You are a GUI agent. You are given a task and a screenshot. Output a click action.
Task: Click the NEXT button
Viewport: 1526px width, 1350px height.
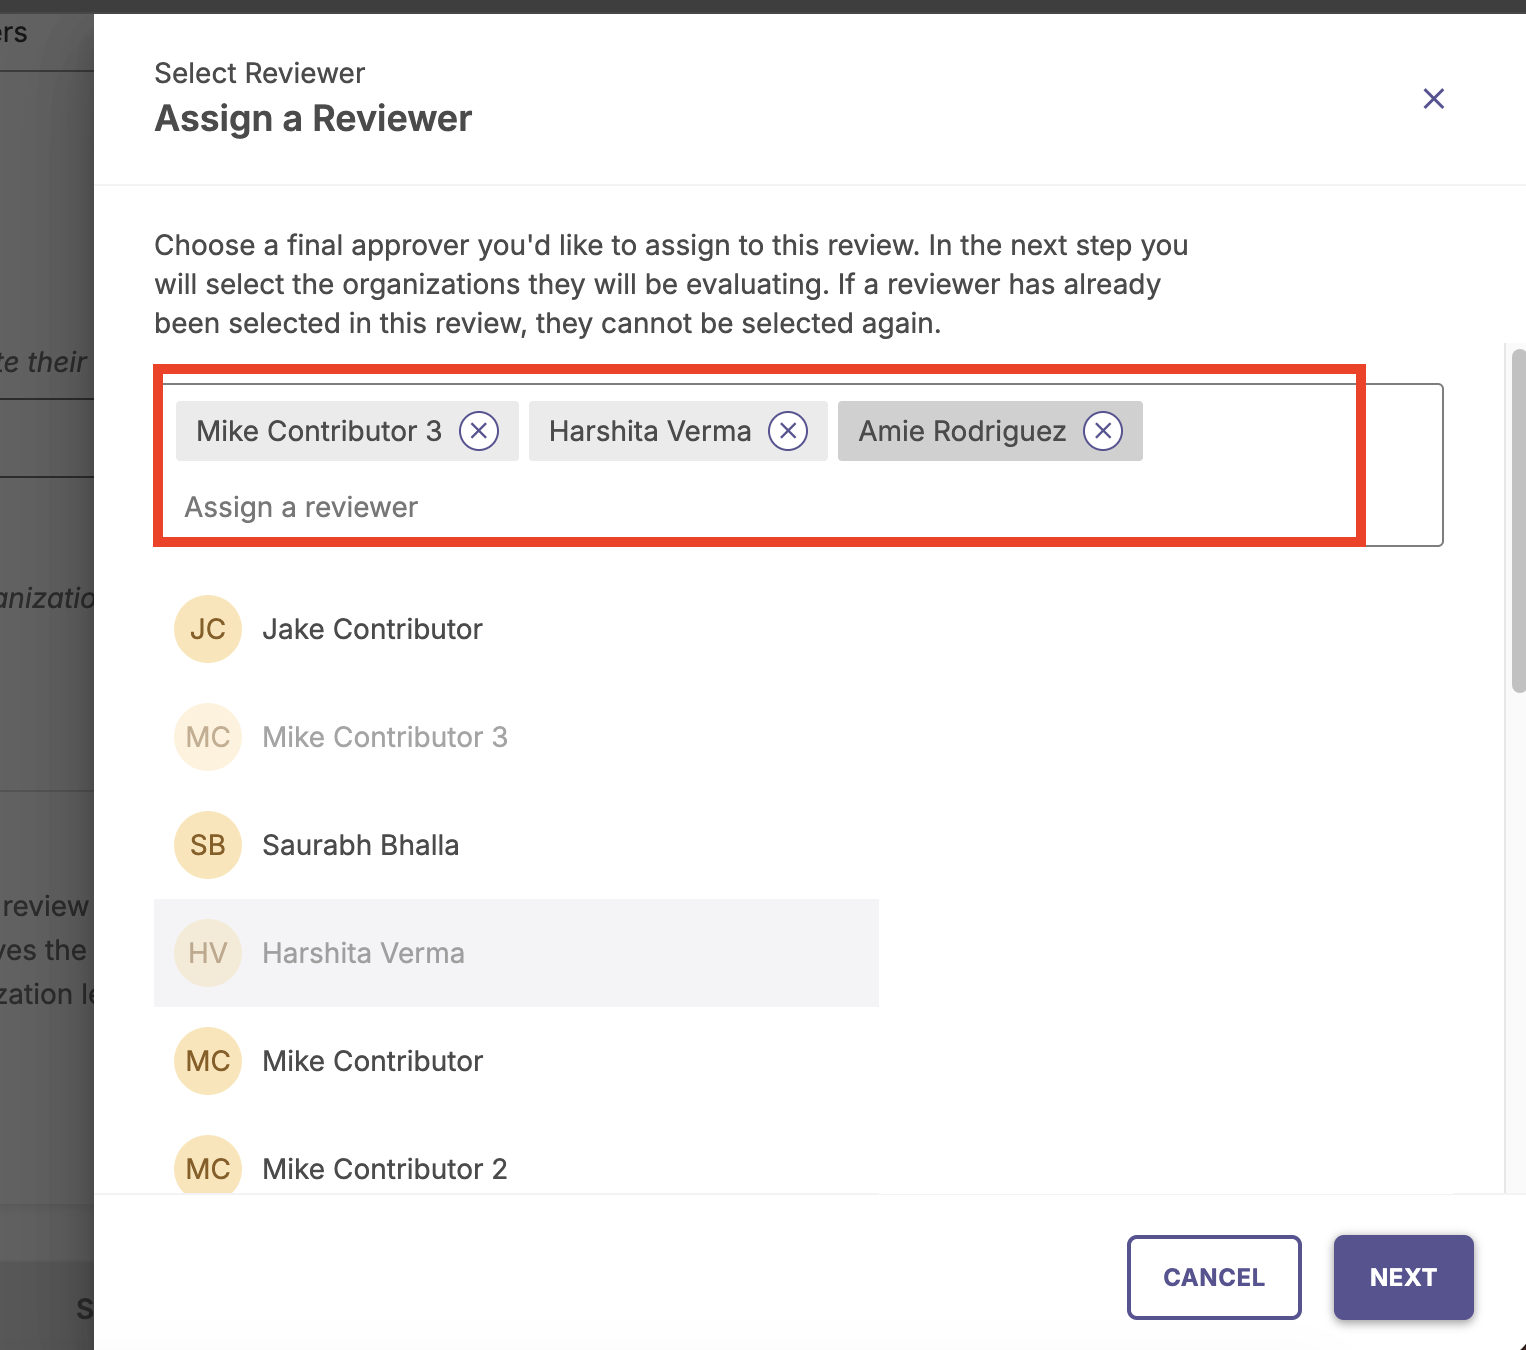coord(1403,1277)
